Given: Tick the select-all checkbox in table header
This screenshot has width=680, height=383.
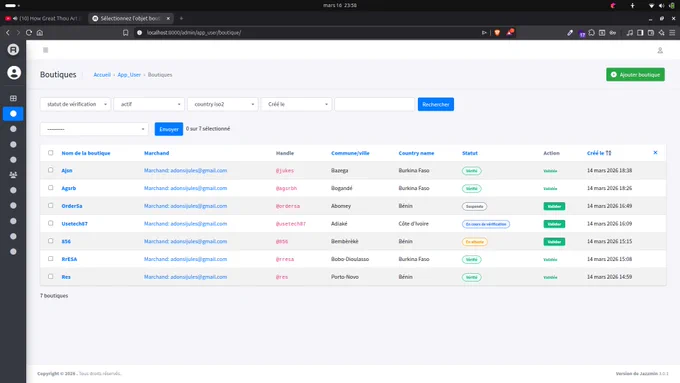Looking at the screenshot, I should coord(51,153).
